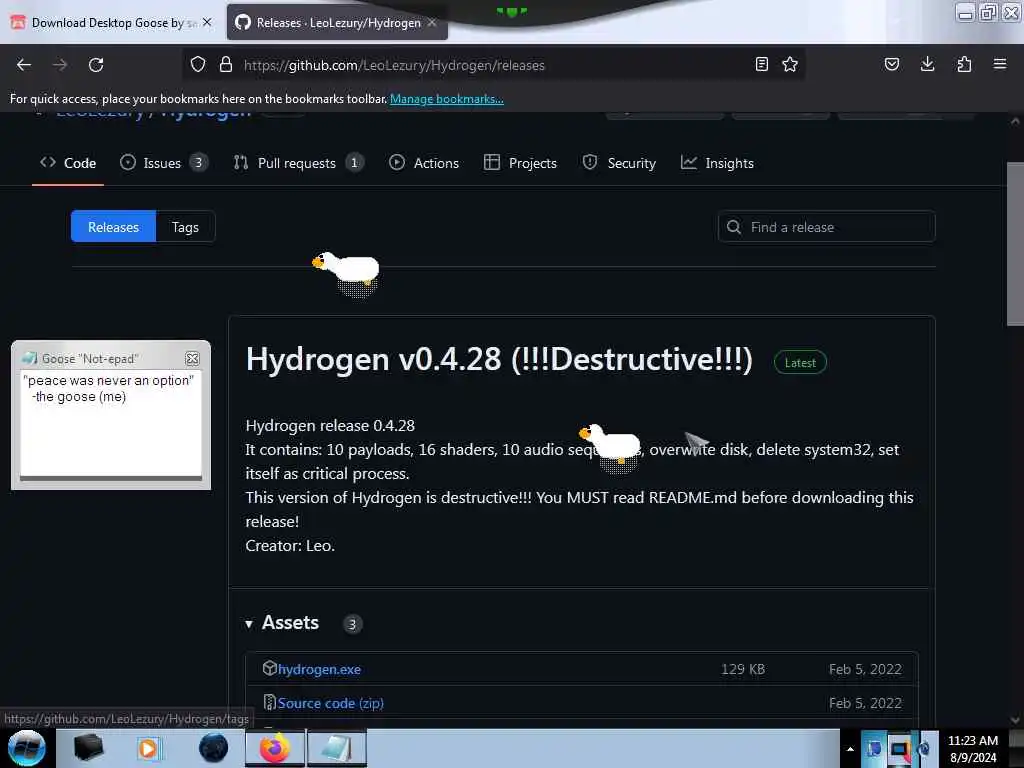Image resolution: width=1024 pixels, height=768 pixels.
Task: Open the Windows Start orb
Action: [x=27, y=748]
